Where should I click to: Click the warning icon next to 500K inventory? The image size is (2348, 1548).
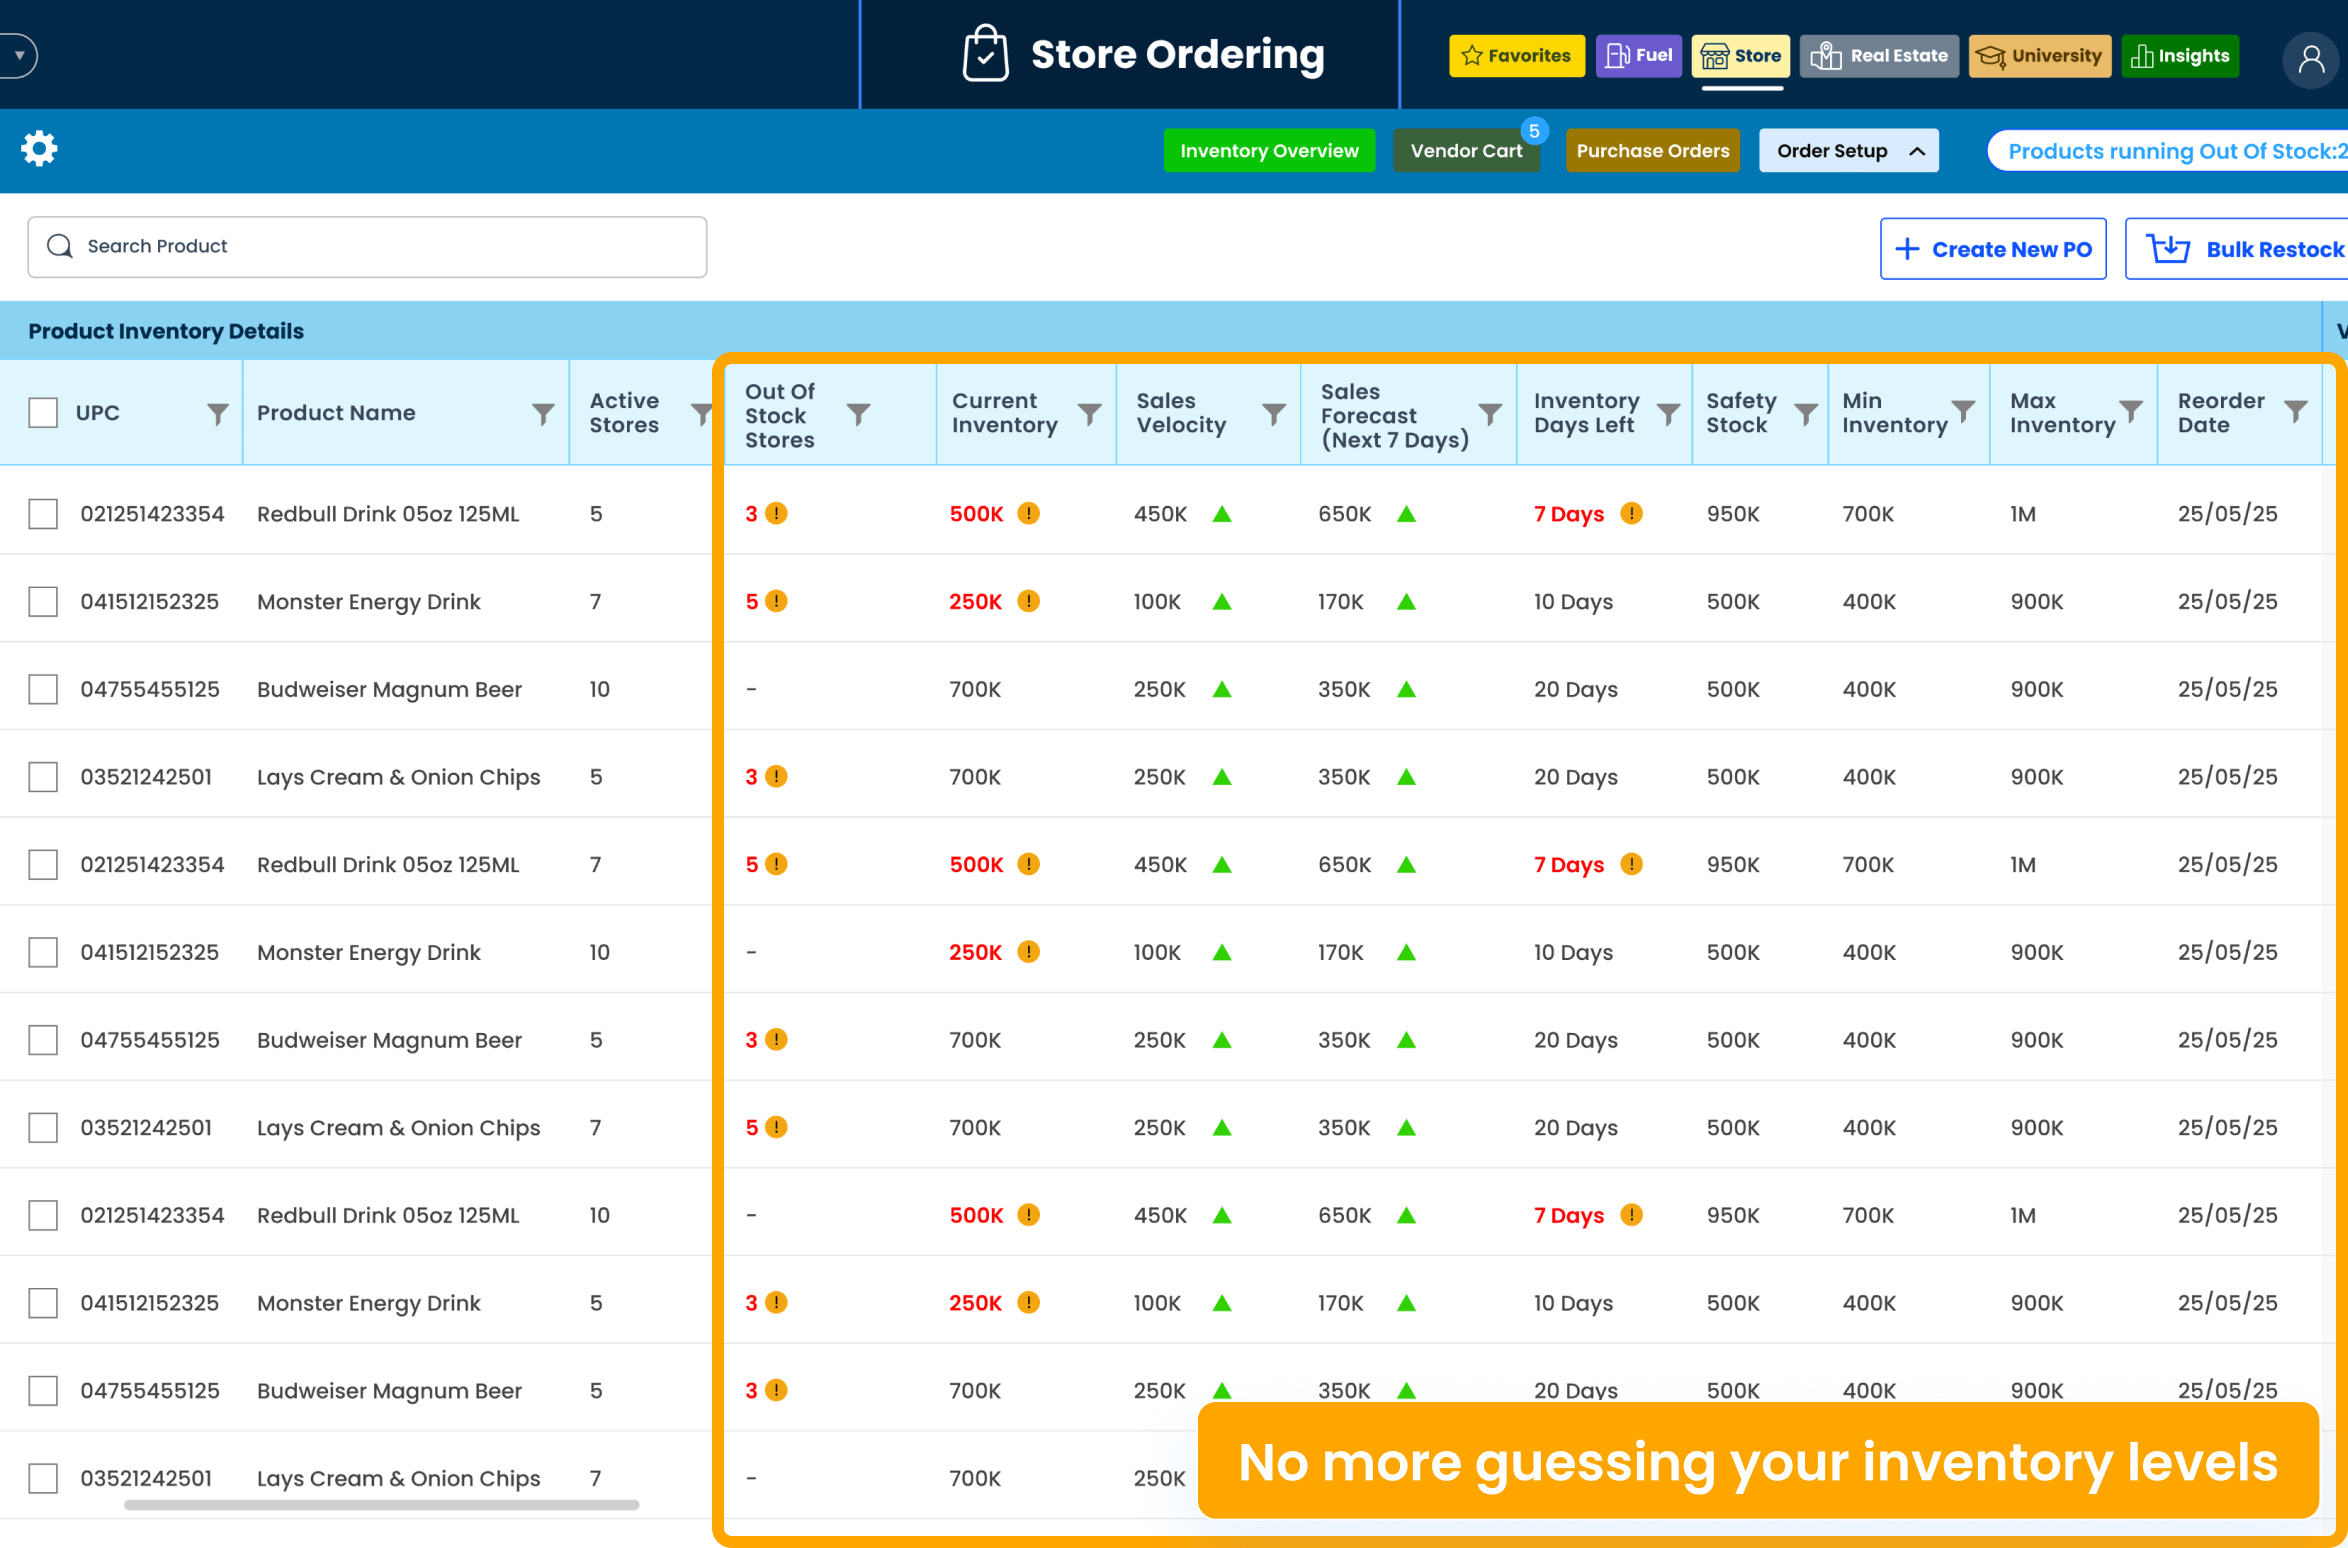tap(1029, 513)
